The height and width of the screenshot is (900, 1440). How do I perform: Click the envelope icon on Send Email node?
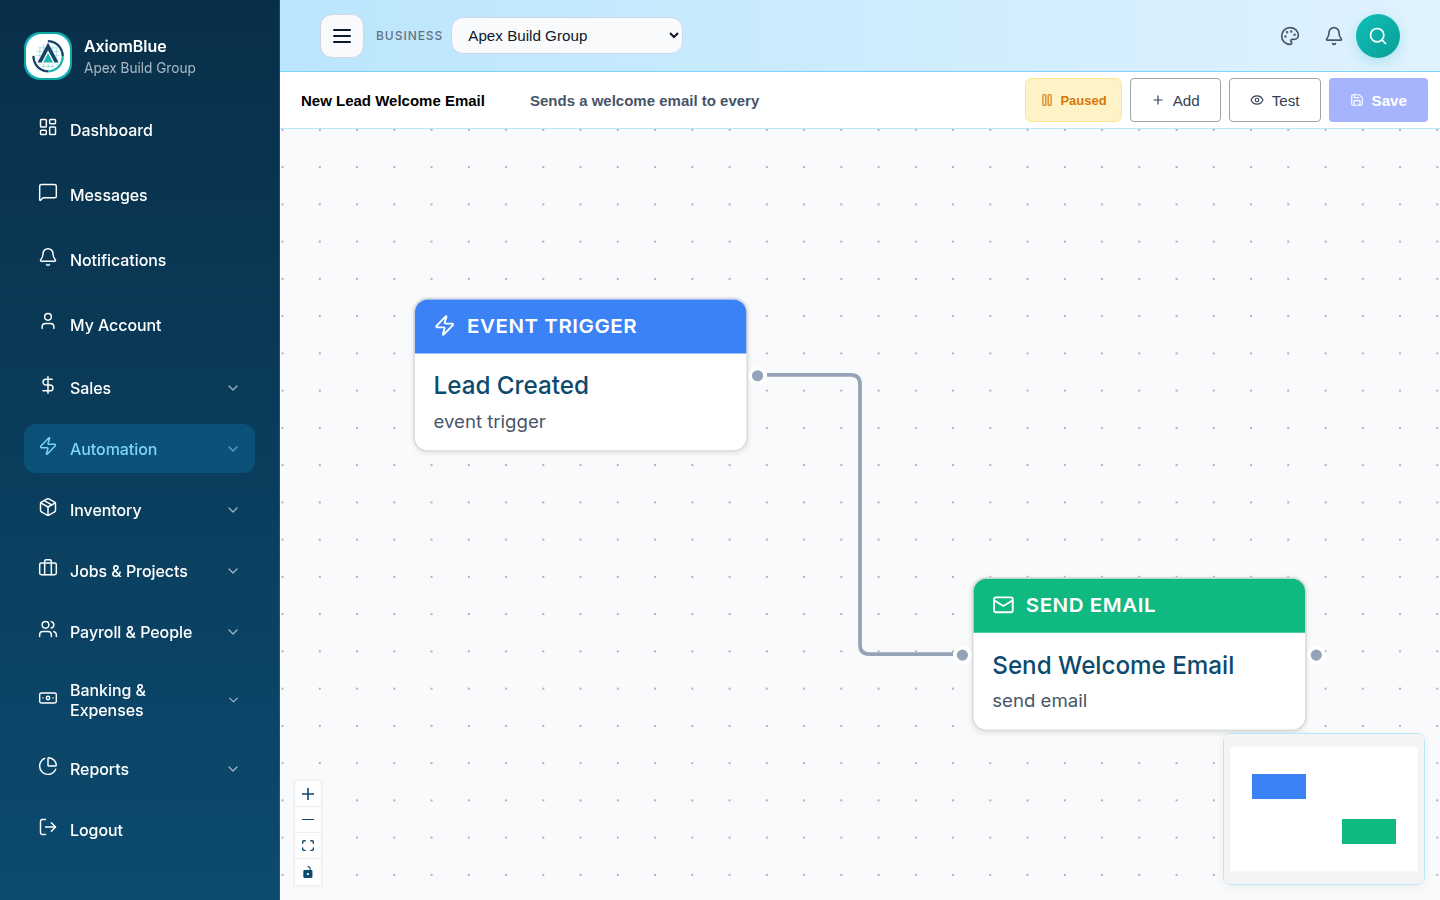pos(1003,605)
